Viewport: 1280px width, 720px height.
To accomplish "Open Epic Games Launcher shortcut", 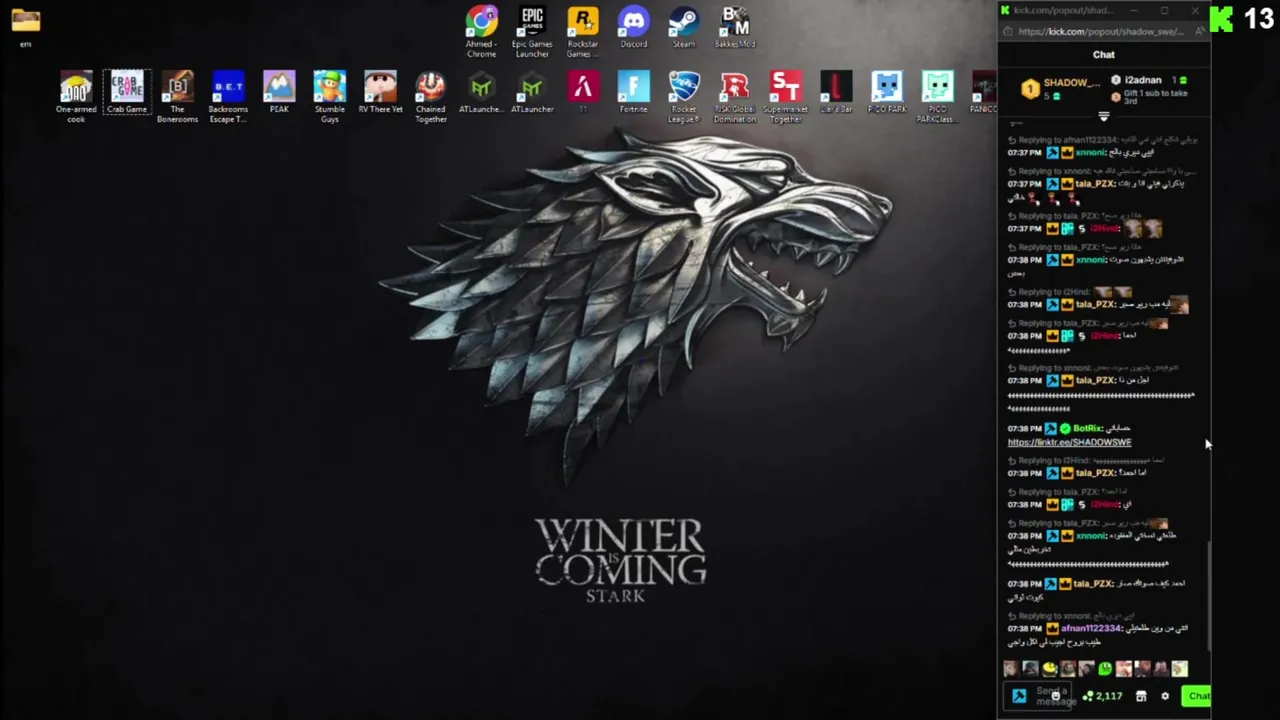I will (532, 30).
